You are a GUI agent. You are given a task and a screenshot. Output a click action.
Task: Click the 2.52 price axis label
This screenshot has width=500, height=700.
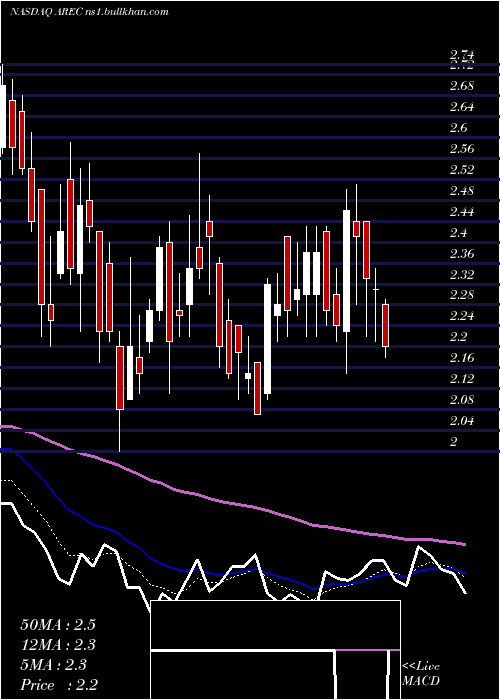click(462, 170)
